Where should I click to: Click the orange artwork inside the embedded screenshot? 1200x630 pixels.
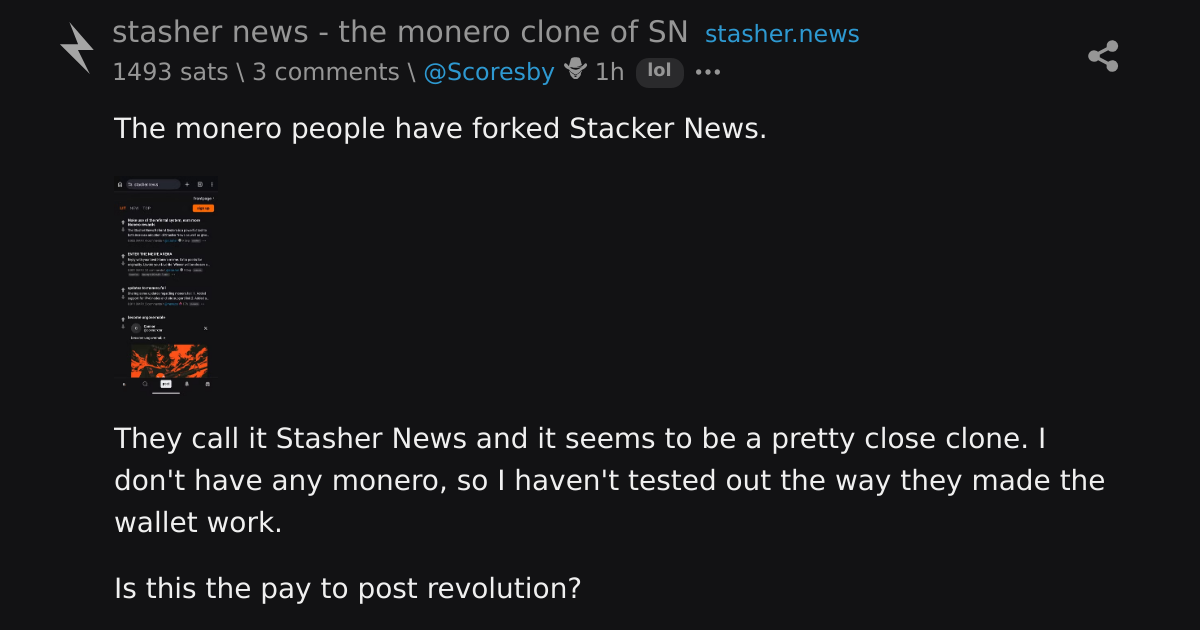pos(169,361)
